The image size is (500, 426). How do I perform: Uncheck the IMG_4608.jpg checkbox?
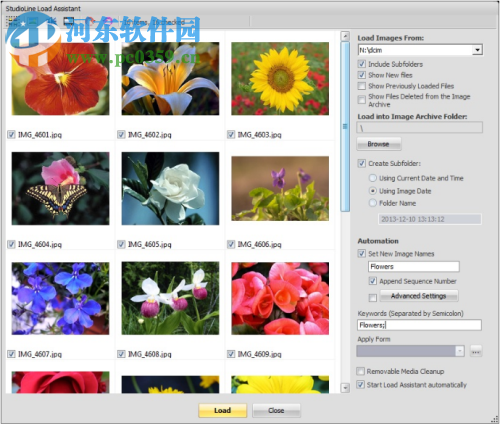(x=121, y=354)
